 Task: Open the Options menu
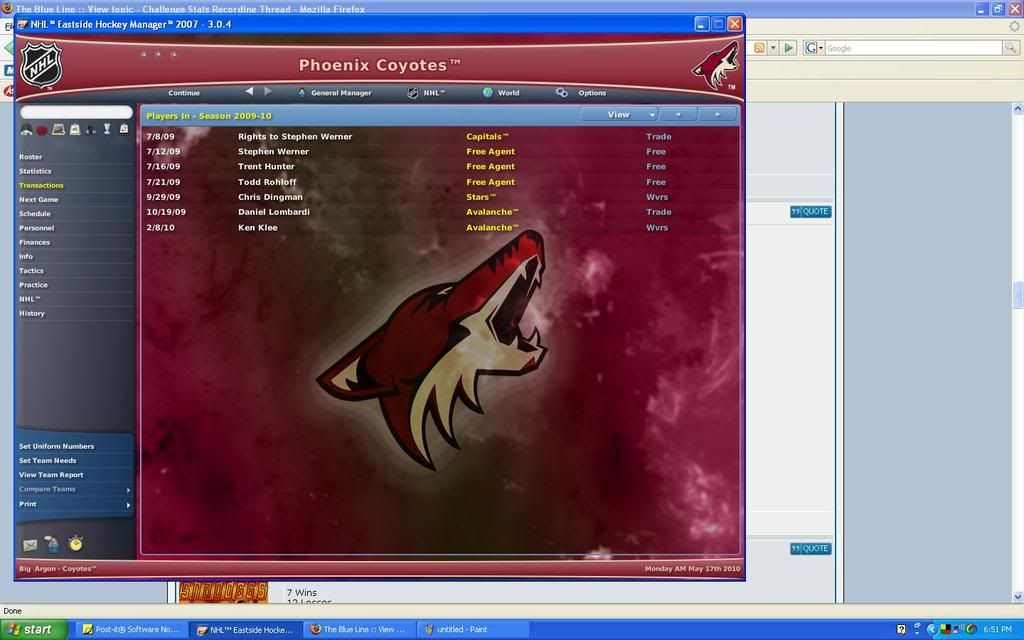pyautogui.click(x=592, y=93)
